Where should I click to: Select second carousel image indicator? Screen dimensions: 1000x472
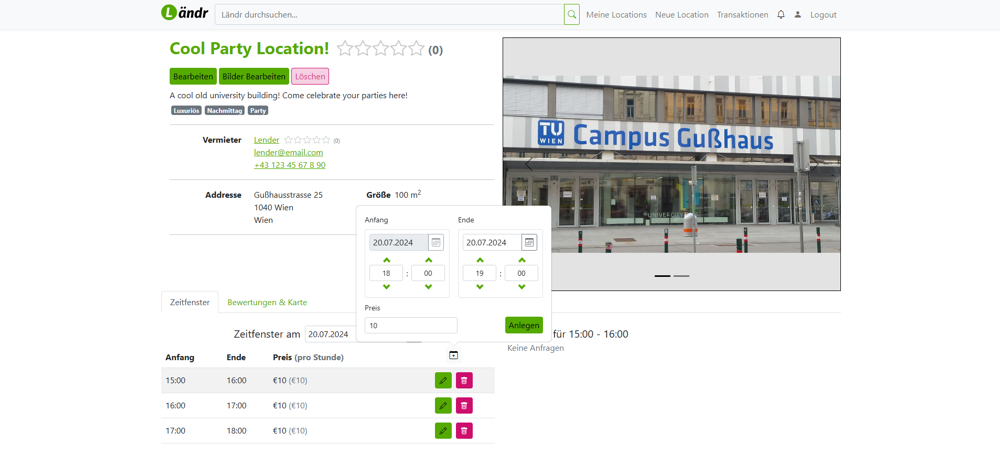681,276
